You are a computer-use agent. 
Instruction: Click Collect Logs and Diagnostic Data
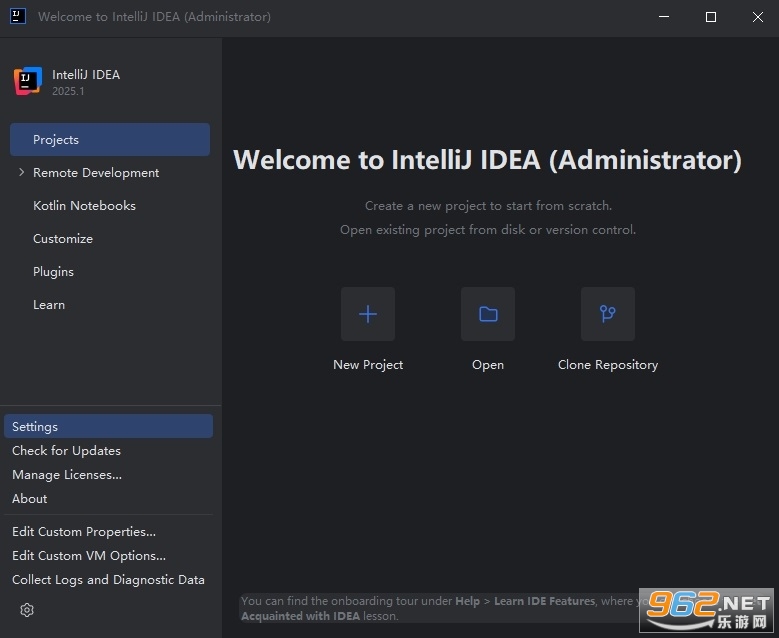108,579
